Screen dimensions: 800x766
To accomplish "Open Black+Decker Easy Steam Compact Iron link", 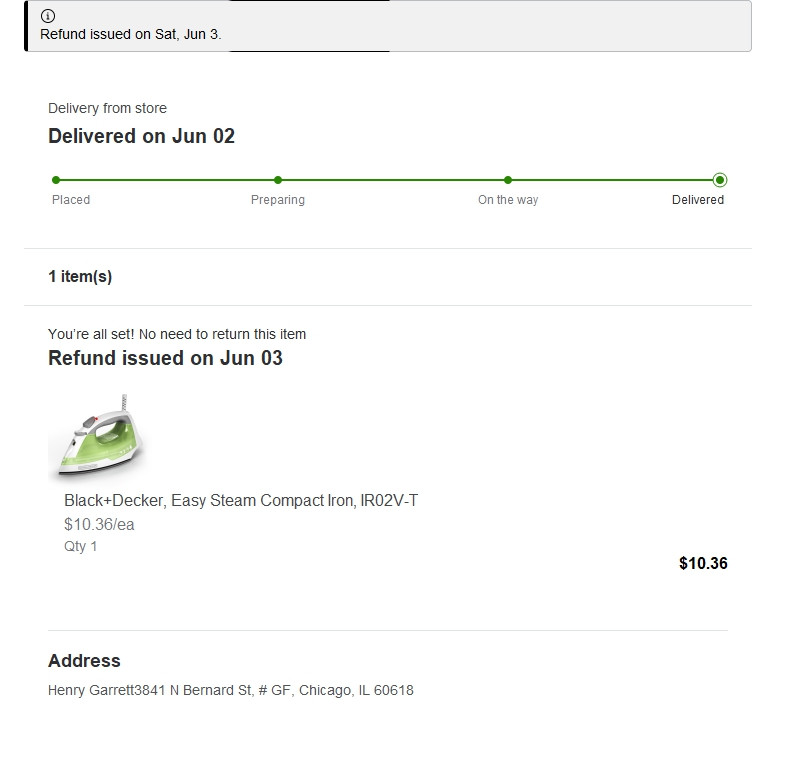I will click(241, 500).
